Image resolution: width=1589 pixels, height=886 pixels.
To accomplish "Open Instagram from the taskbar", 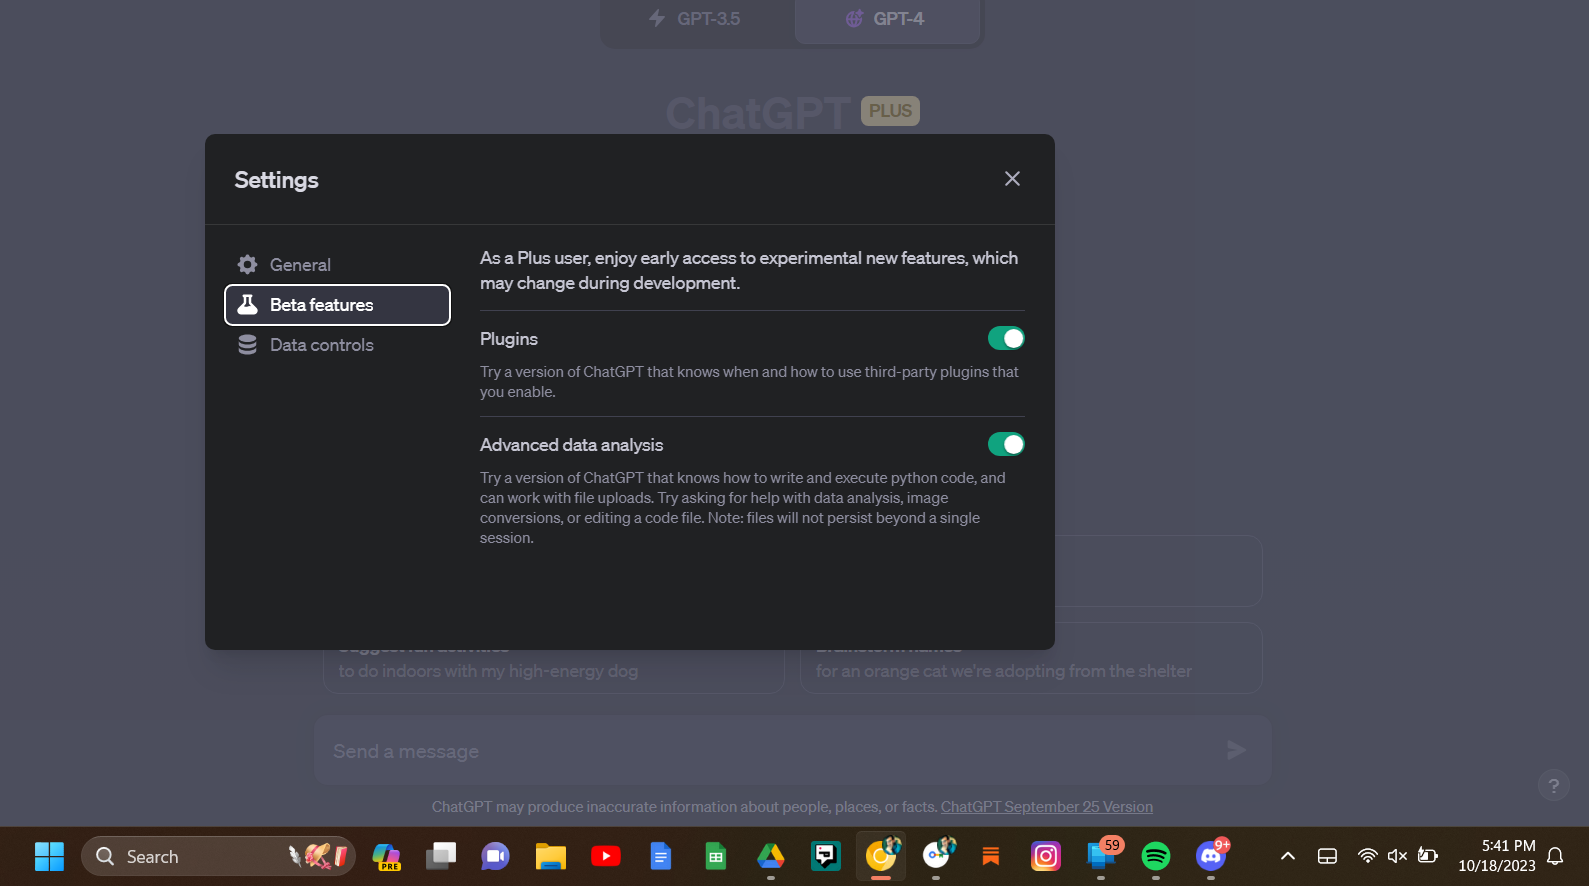I will click(x=1046, y=857).
